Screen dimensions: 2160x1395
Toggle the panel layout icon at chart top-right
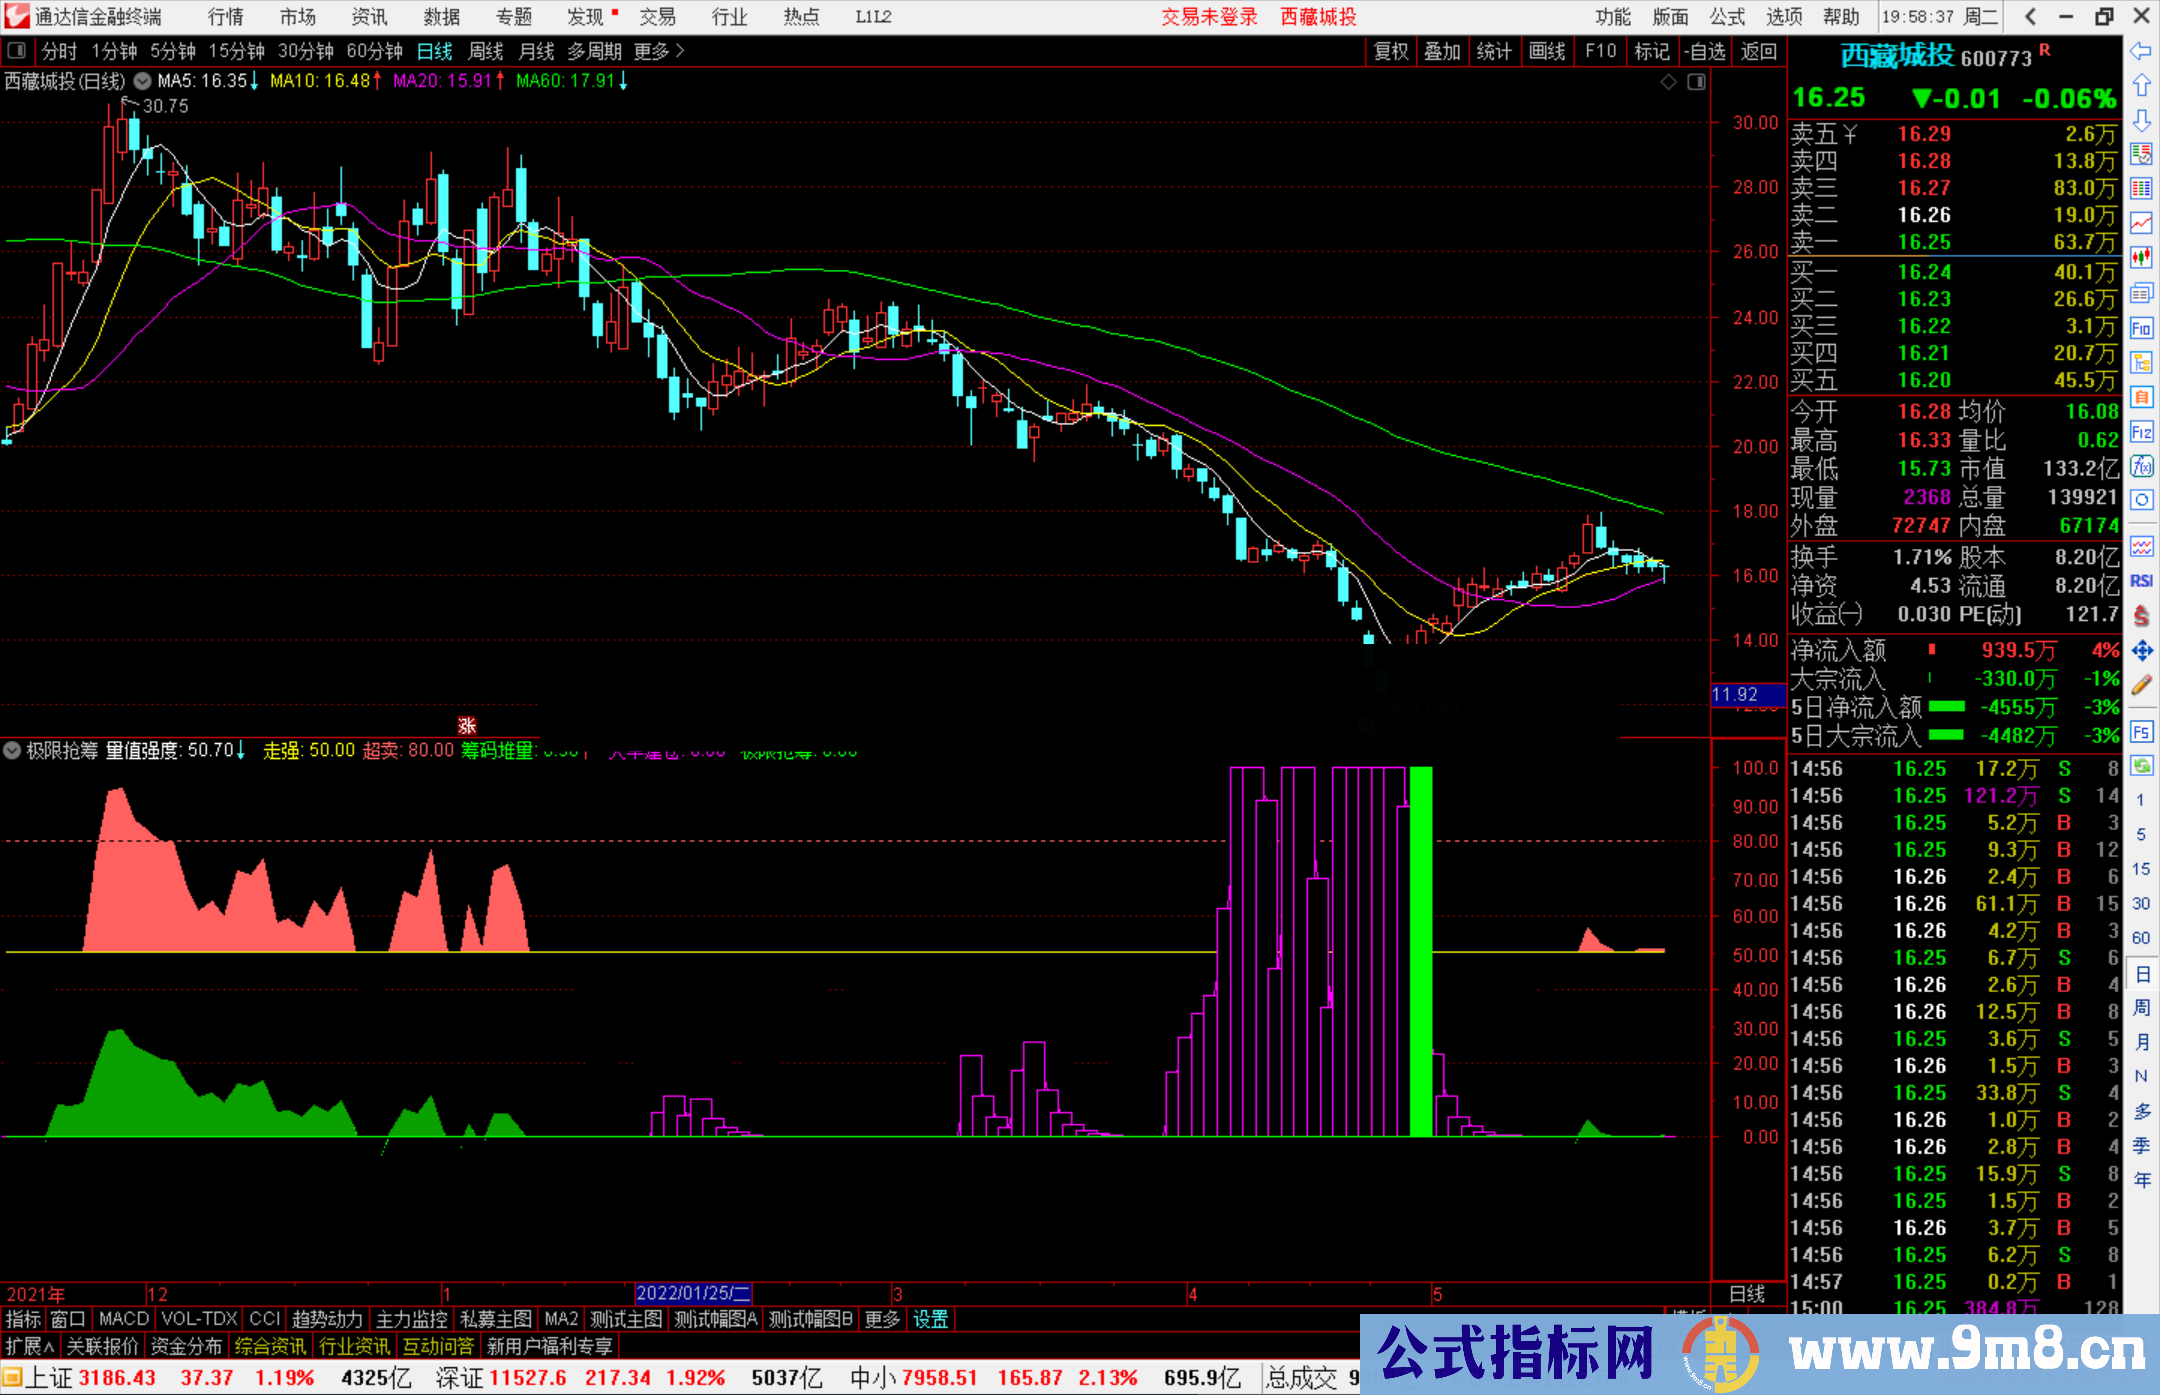pyautogui.click(x=1696, y=82)
